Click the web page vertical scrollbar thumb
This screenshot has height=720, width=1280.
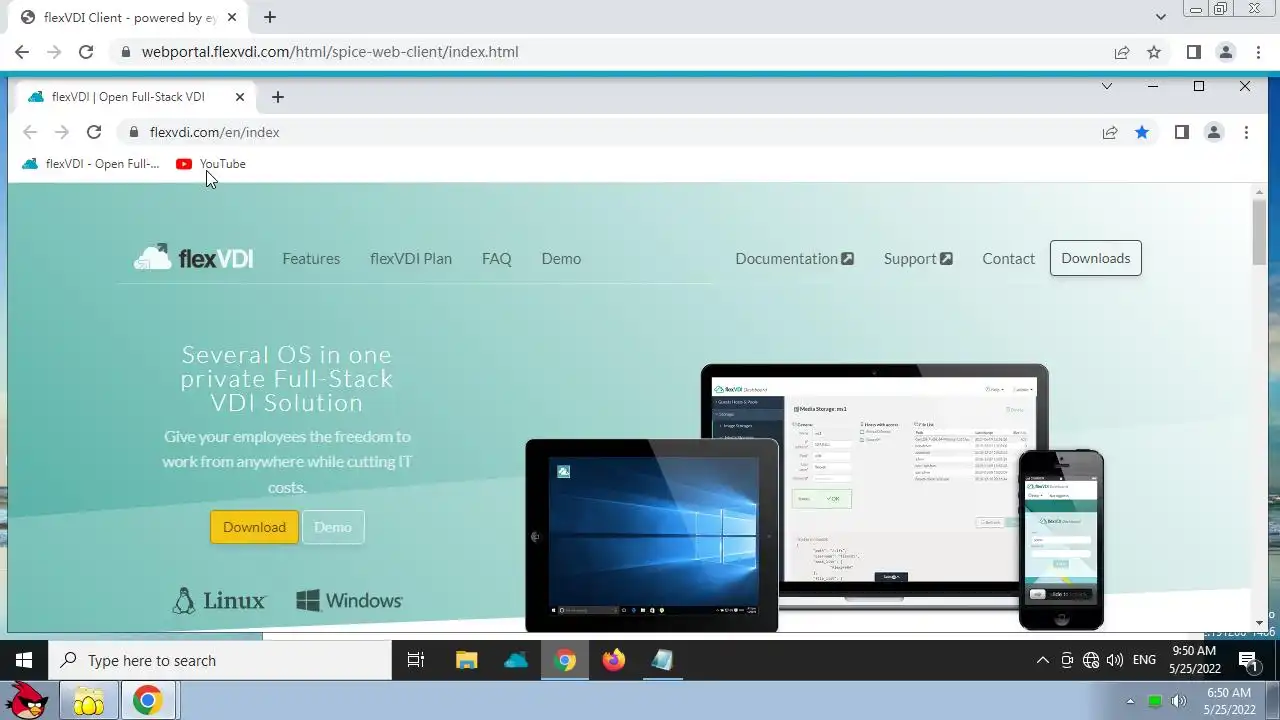(1260, 232)
